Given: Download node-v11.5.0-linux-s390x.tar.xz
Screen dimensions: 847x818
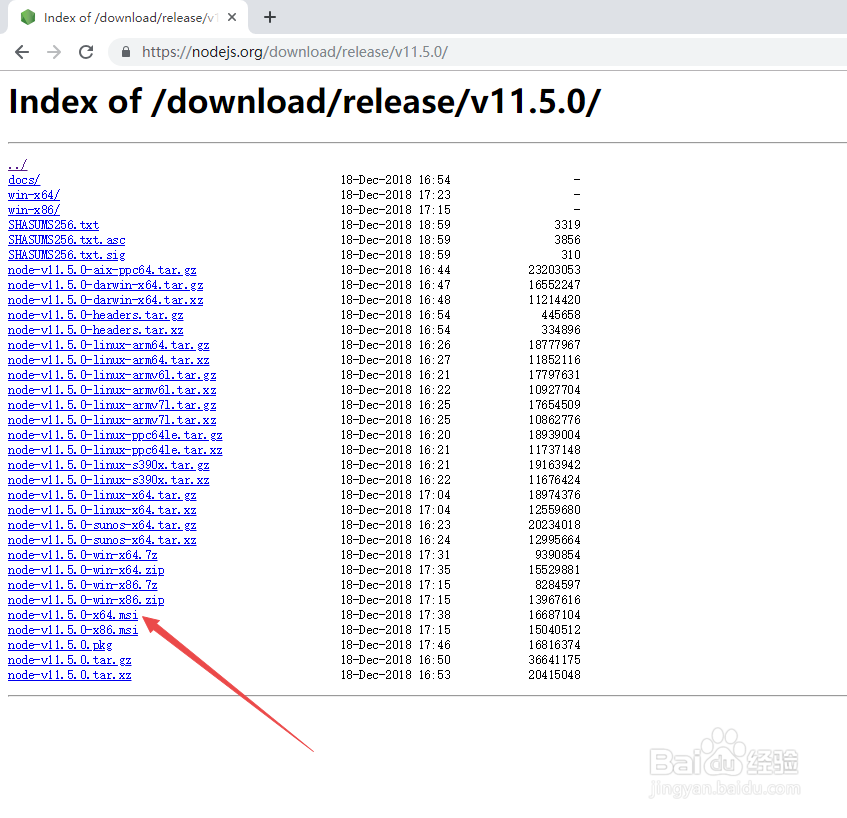Looking at the screenshot, I should click(x=109, y=480).
